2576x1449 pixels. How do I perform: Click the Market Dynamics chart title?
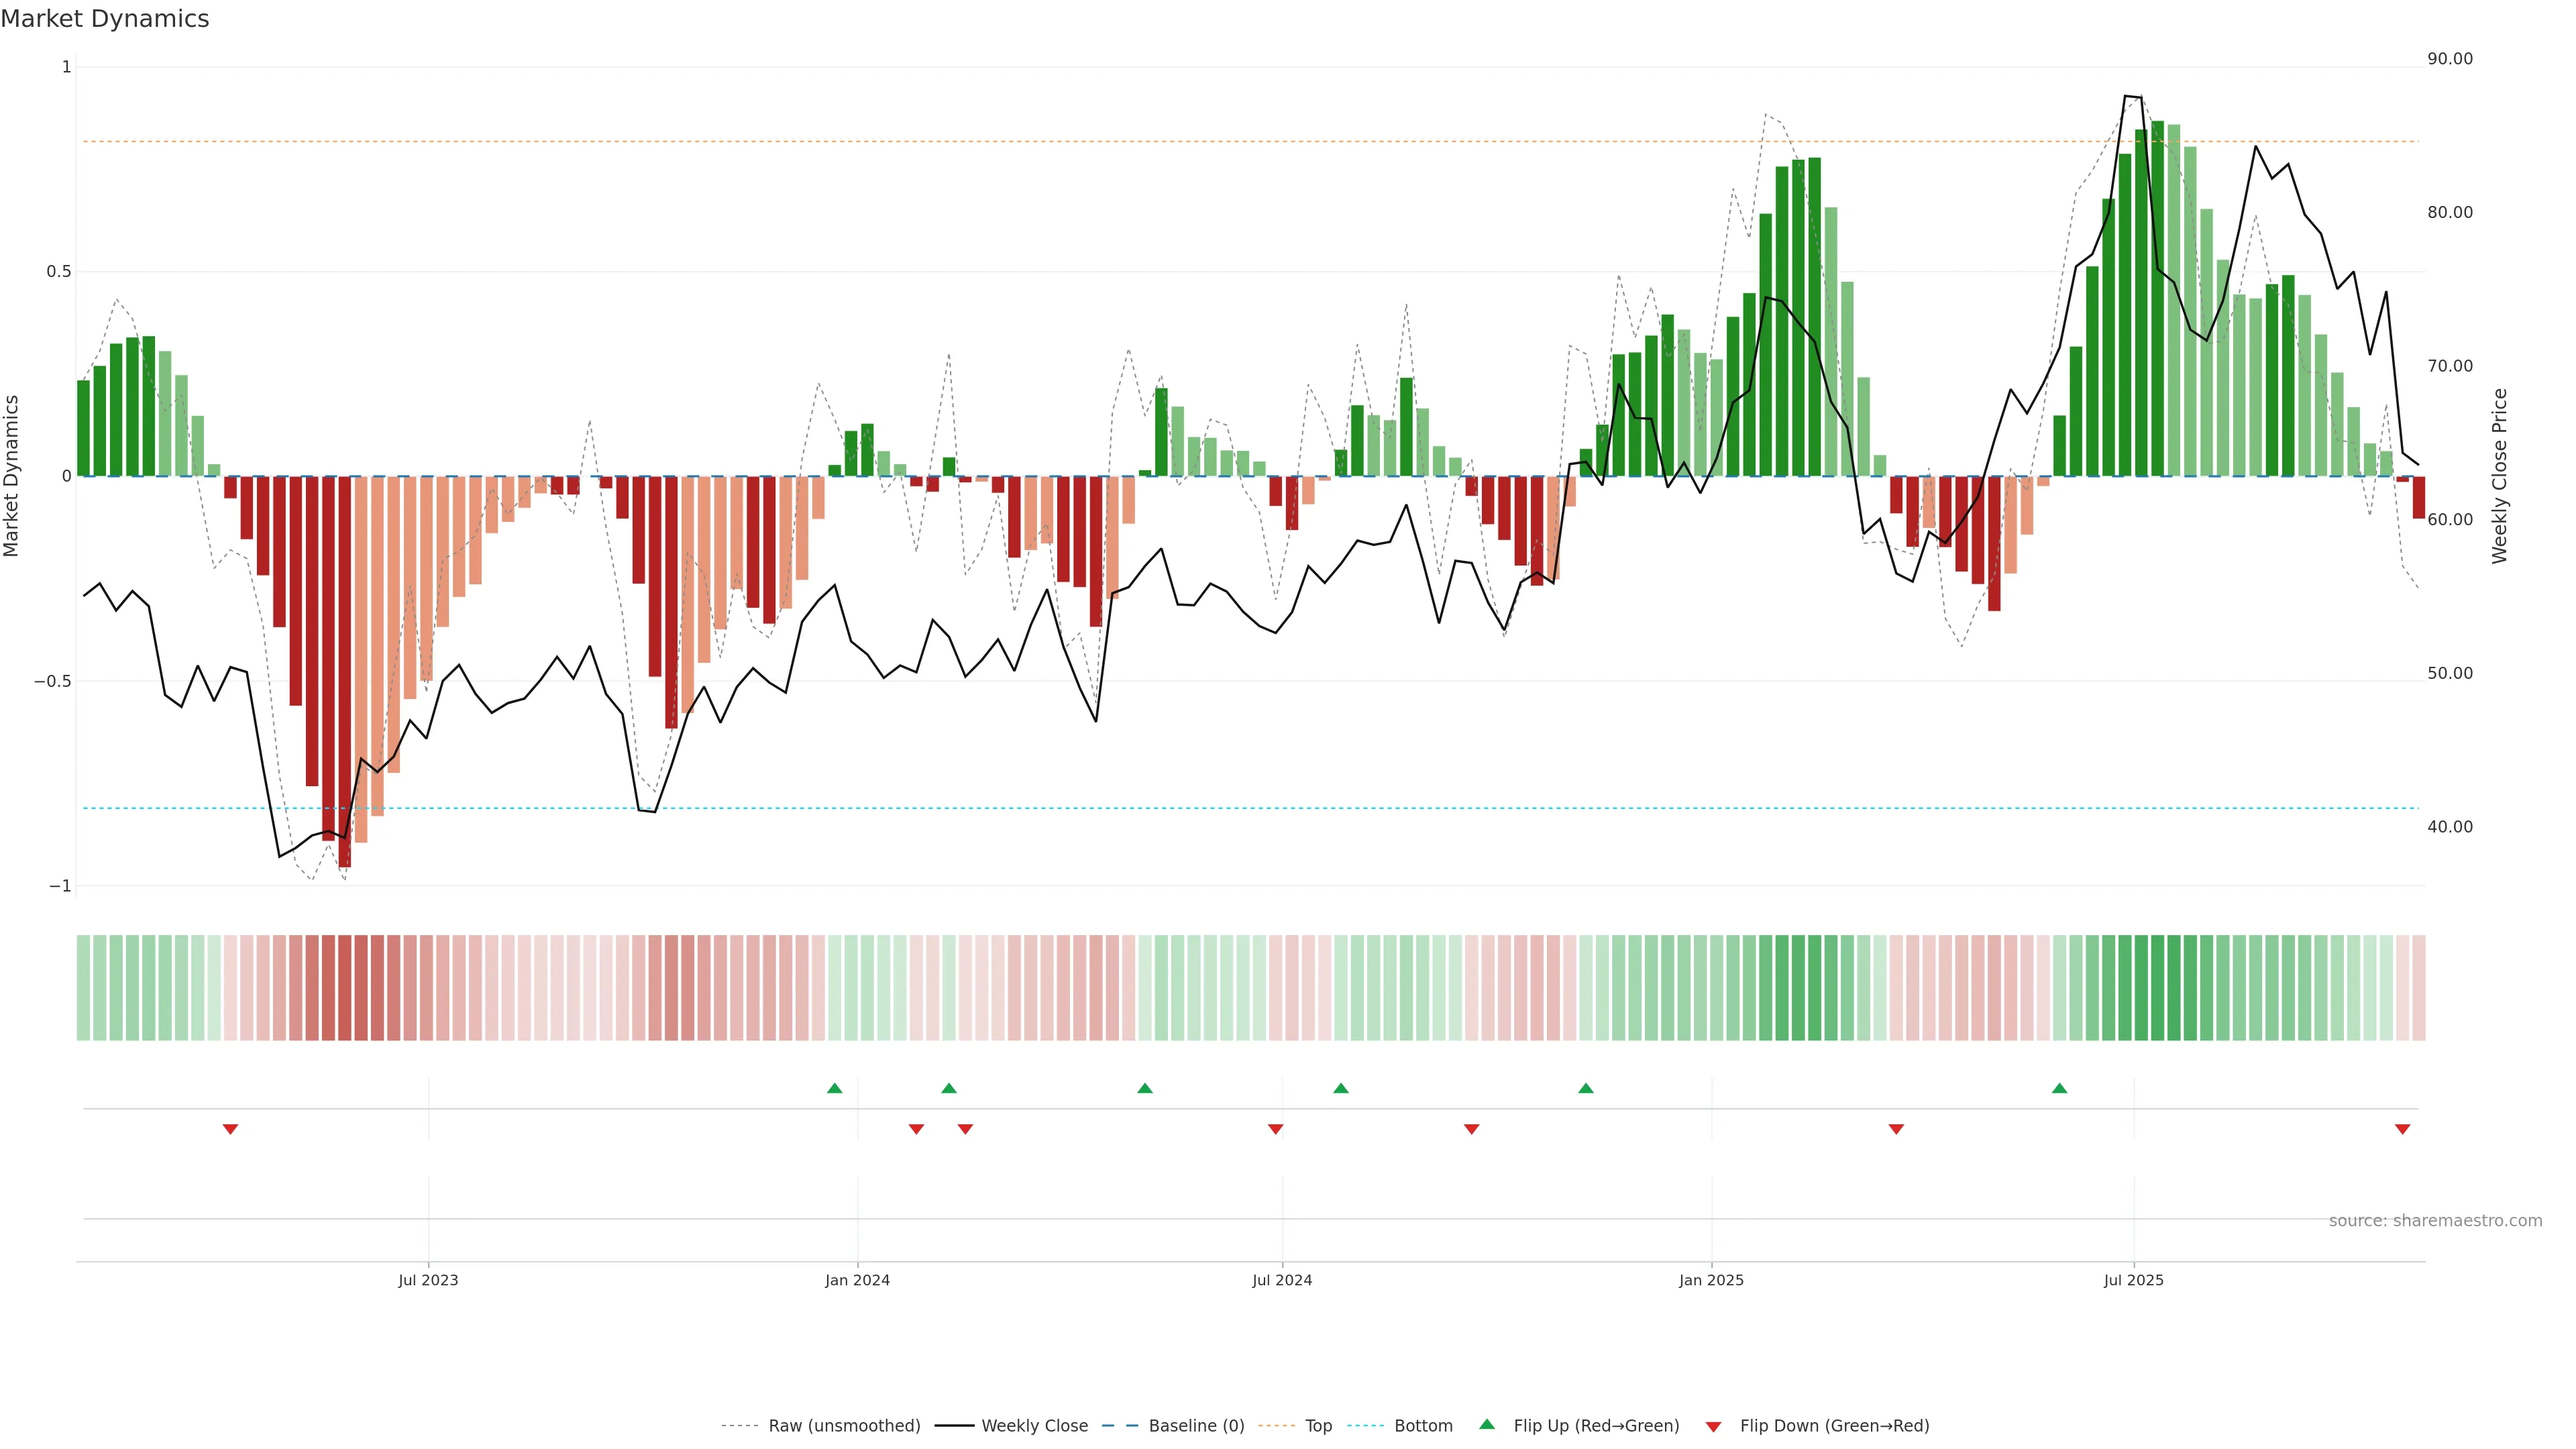[105, 19]
